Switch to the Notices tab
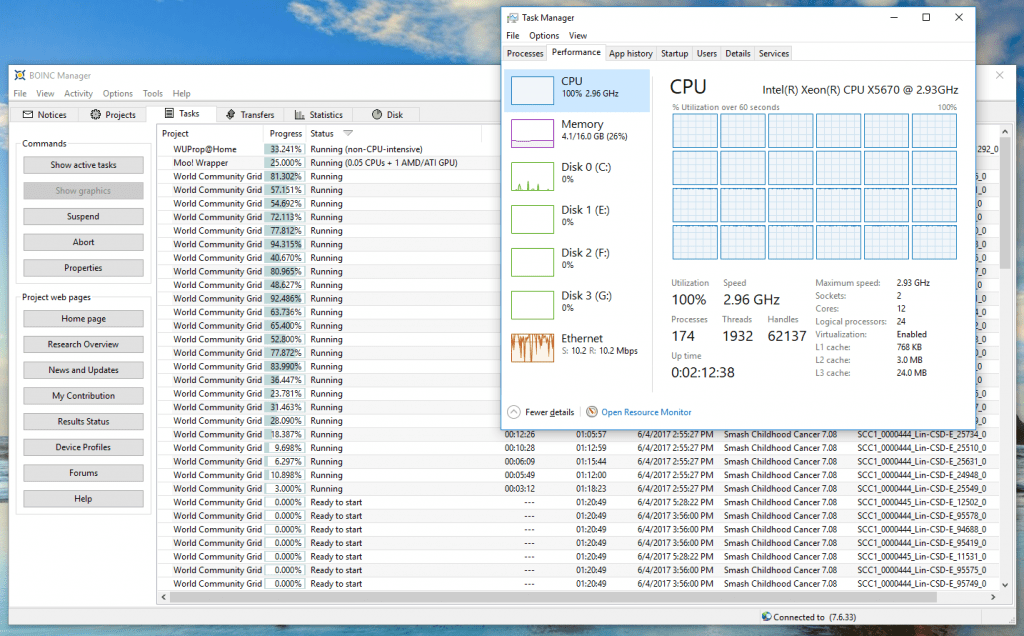Viewport: 1024px width, 636px height. point(45,115)
